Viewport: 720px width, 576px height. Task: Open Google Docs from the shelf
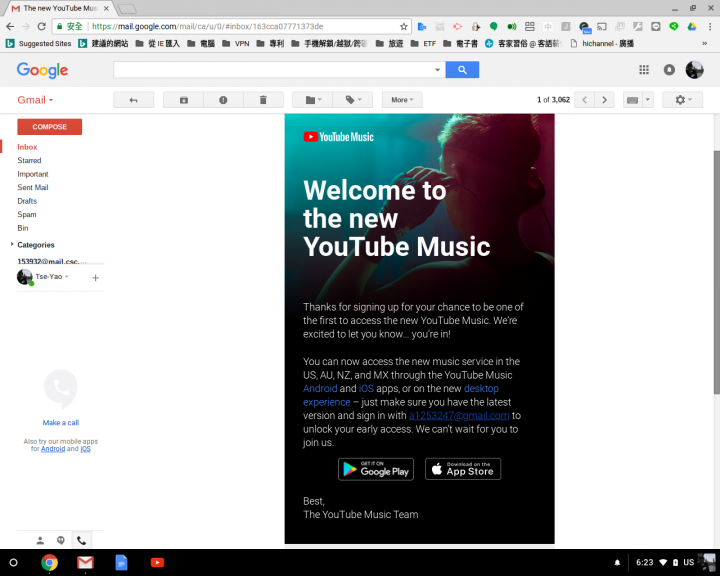coord(121,563)
